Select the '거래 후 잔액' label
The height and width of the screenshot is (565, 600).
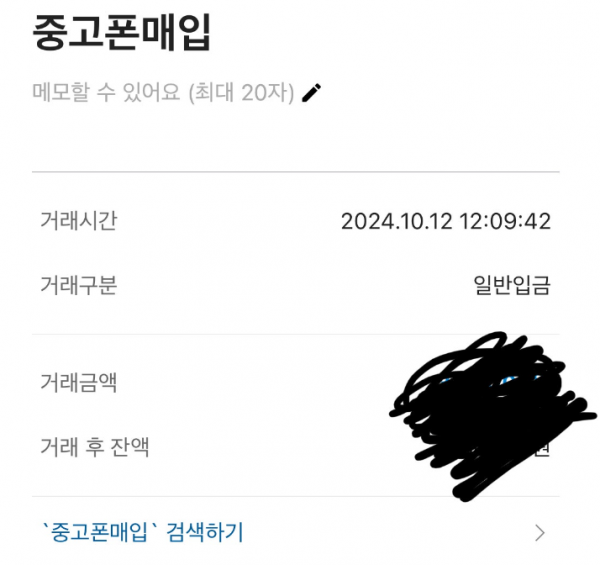coord(95,447)
